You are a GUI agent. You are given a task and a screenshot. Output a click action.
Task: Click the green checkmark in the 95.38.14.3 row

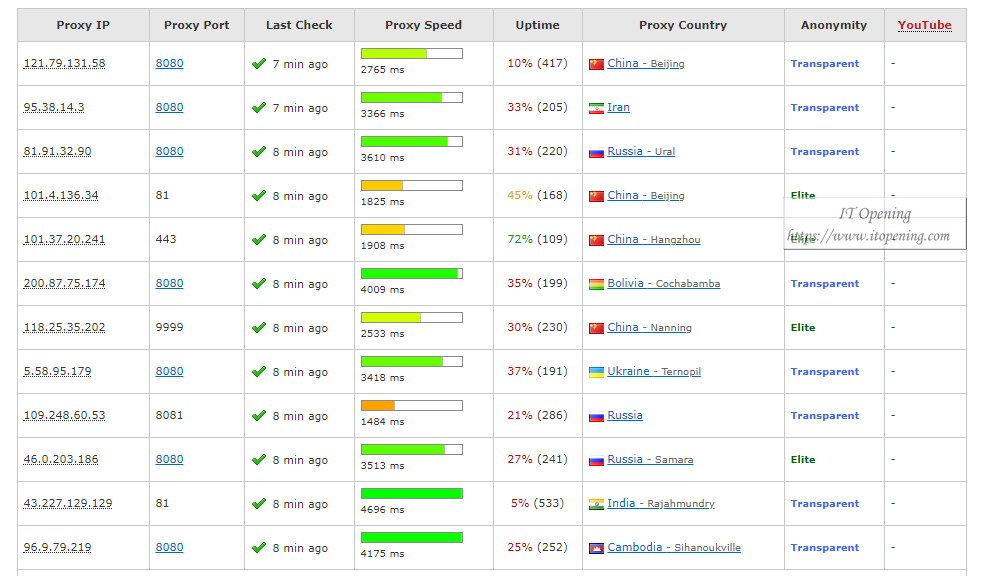point(259,108)
